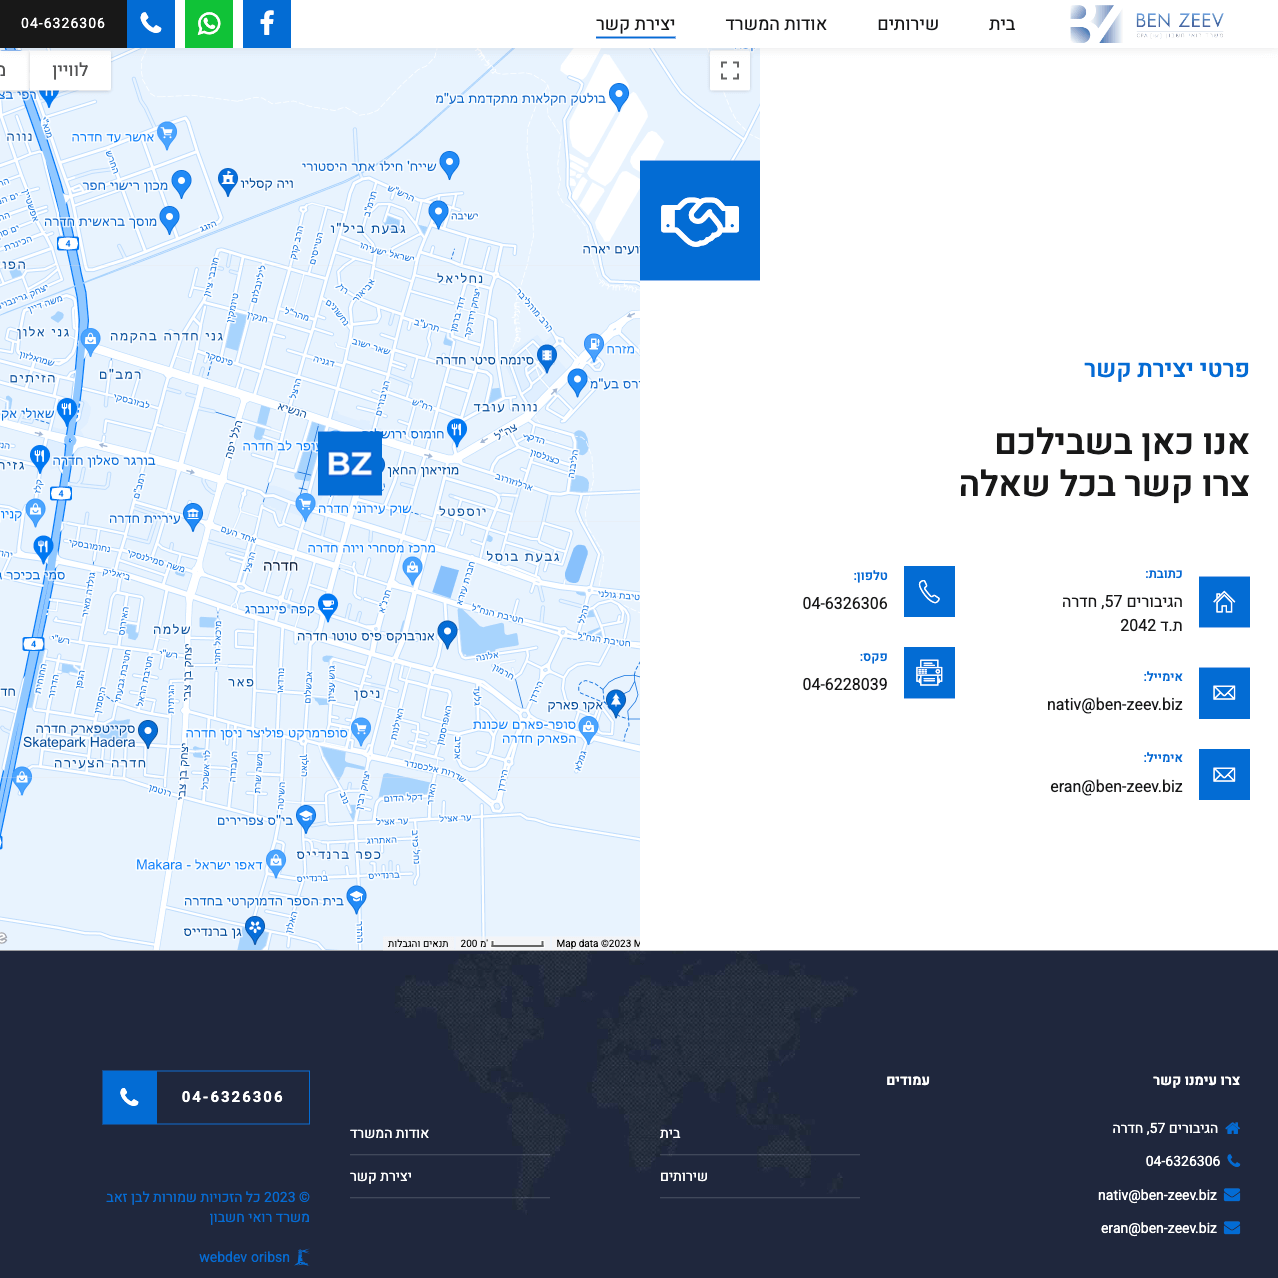The height and width of the screenshot is (1278, 1278).
Task: Click the house address icon
Action: (1224, 602)
